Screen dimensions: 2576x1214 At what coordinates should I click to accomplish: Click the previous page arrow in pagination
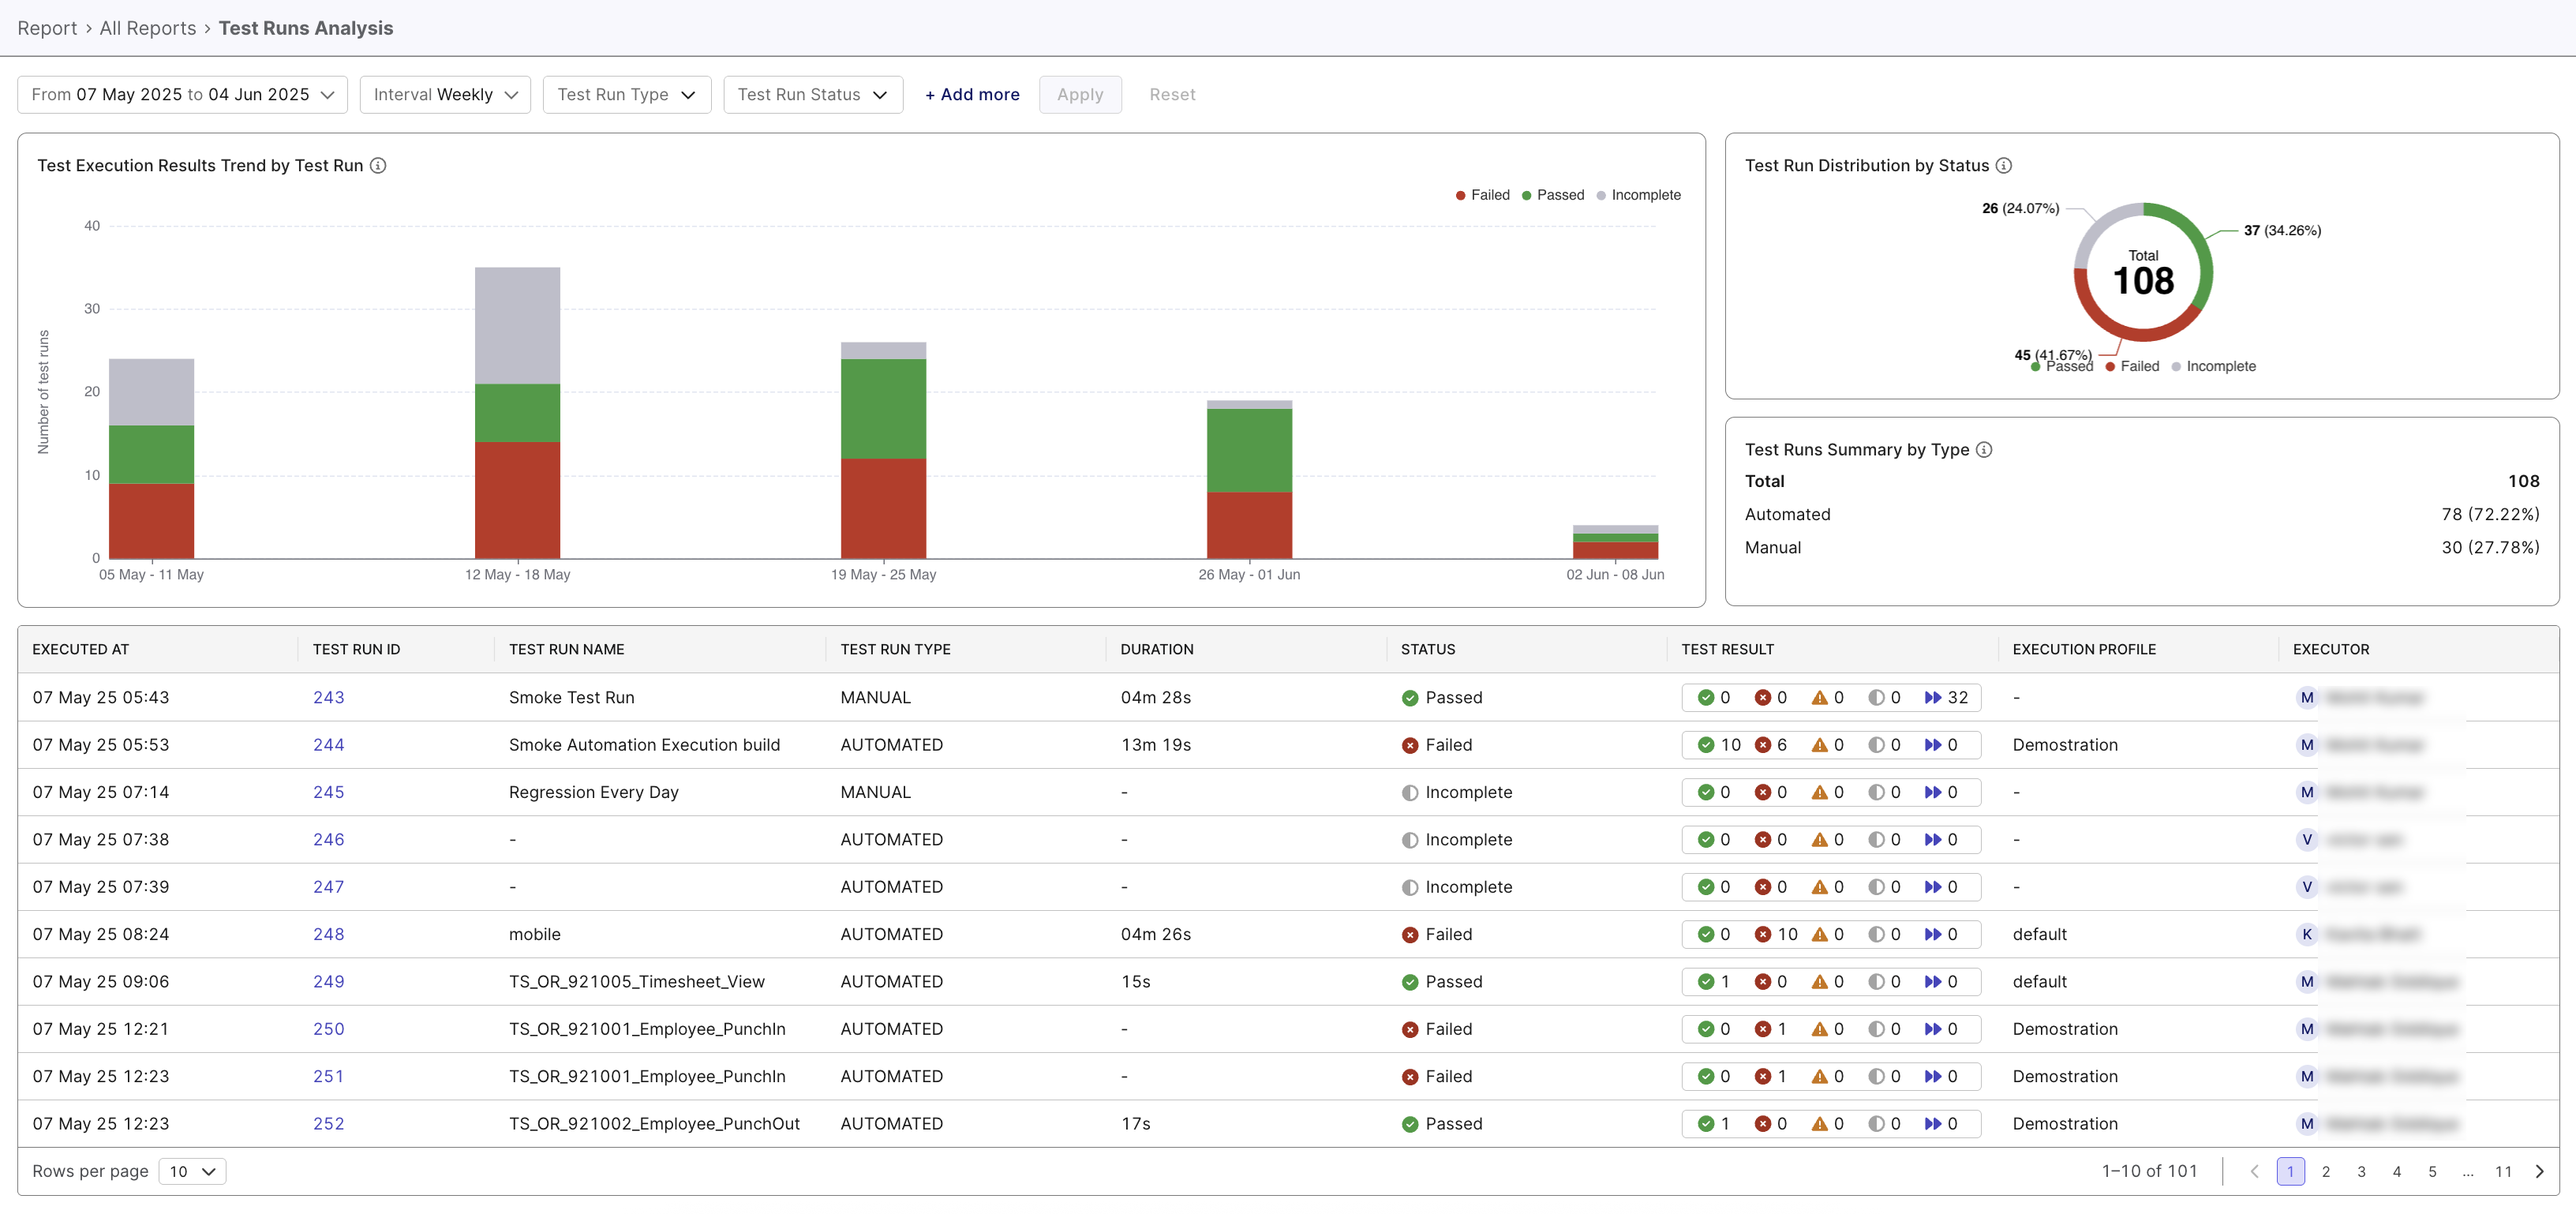pos(2254,1171)
